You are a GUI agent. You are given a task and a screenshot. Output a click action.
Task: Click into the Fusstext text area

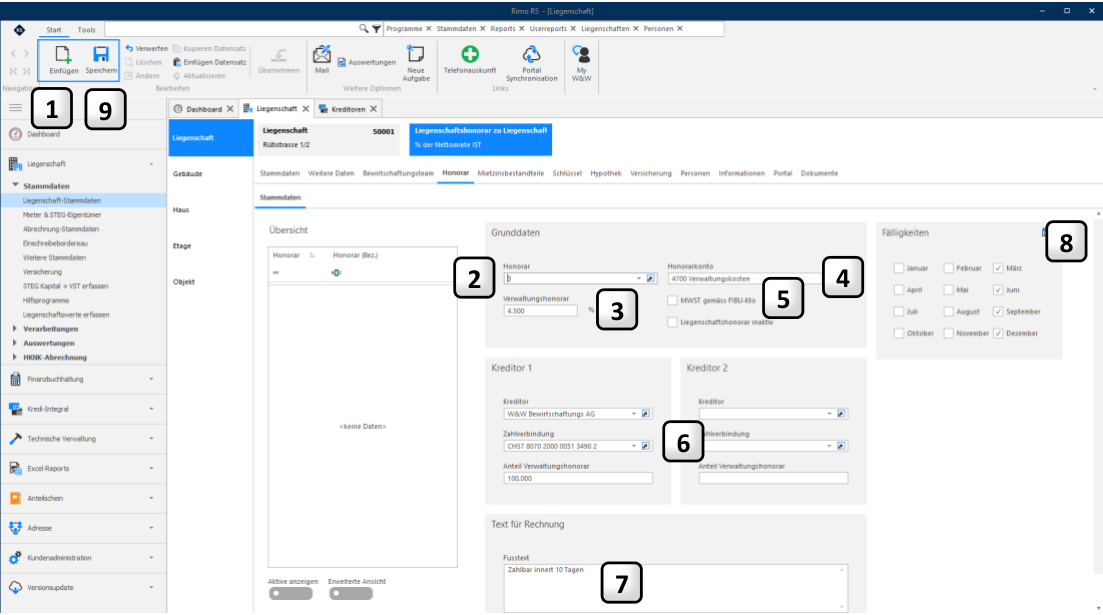[x=675, y=588]
